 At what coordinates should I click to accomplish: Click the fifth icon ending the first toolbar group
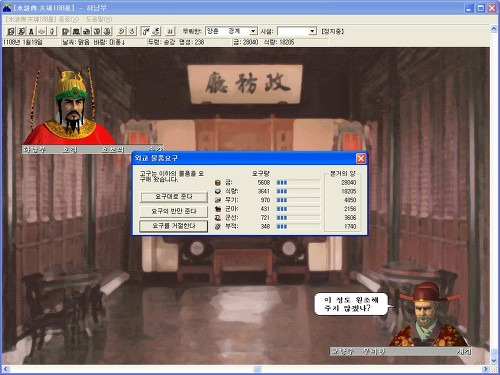point(52,31)
